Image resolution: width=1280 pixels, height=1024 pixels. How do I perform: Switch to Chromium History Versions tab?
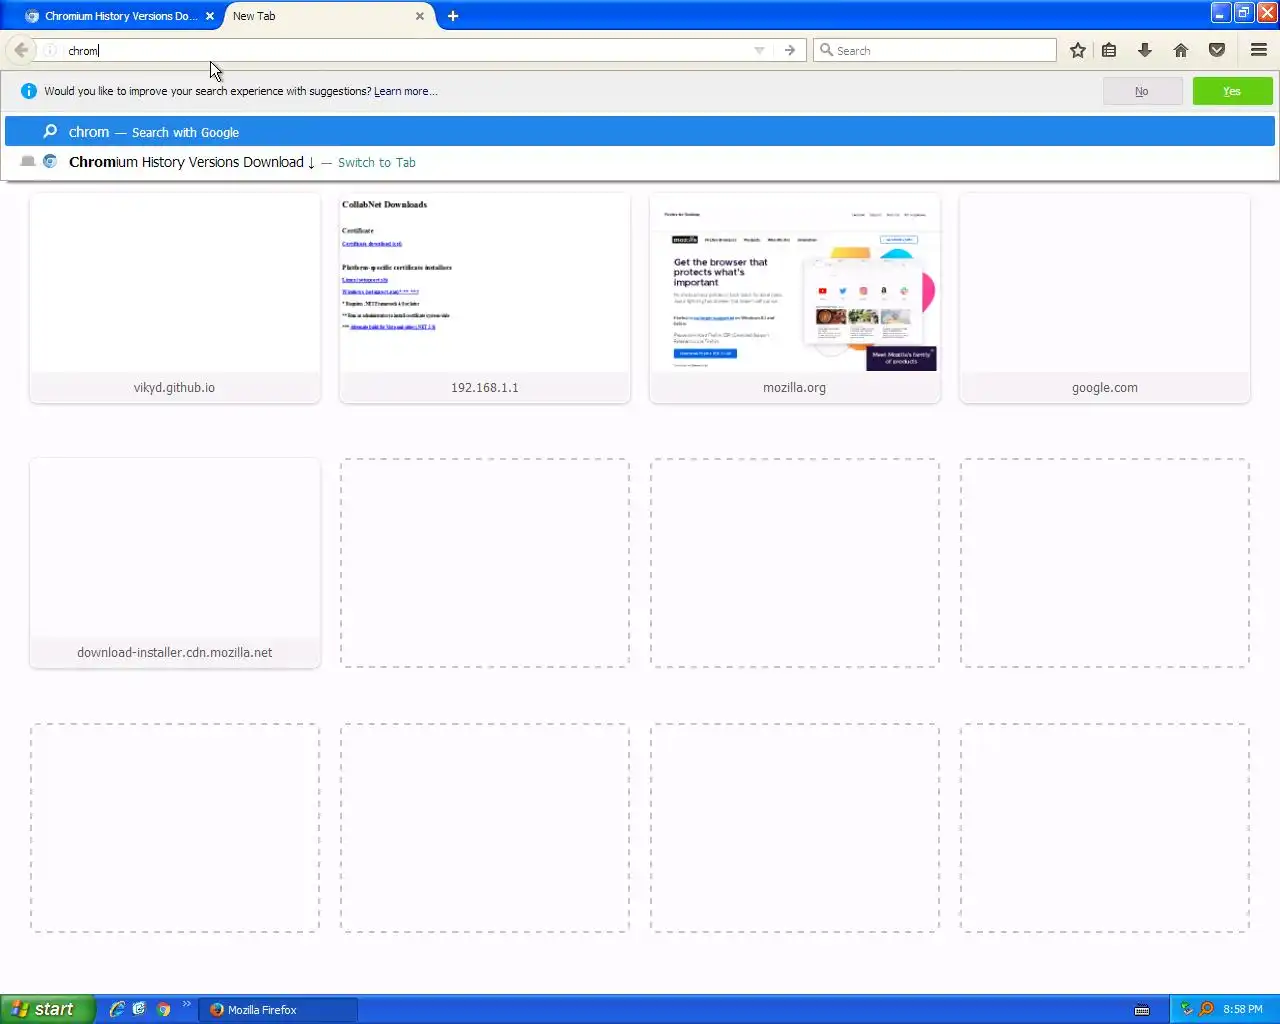click(119, 16)
